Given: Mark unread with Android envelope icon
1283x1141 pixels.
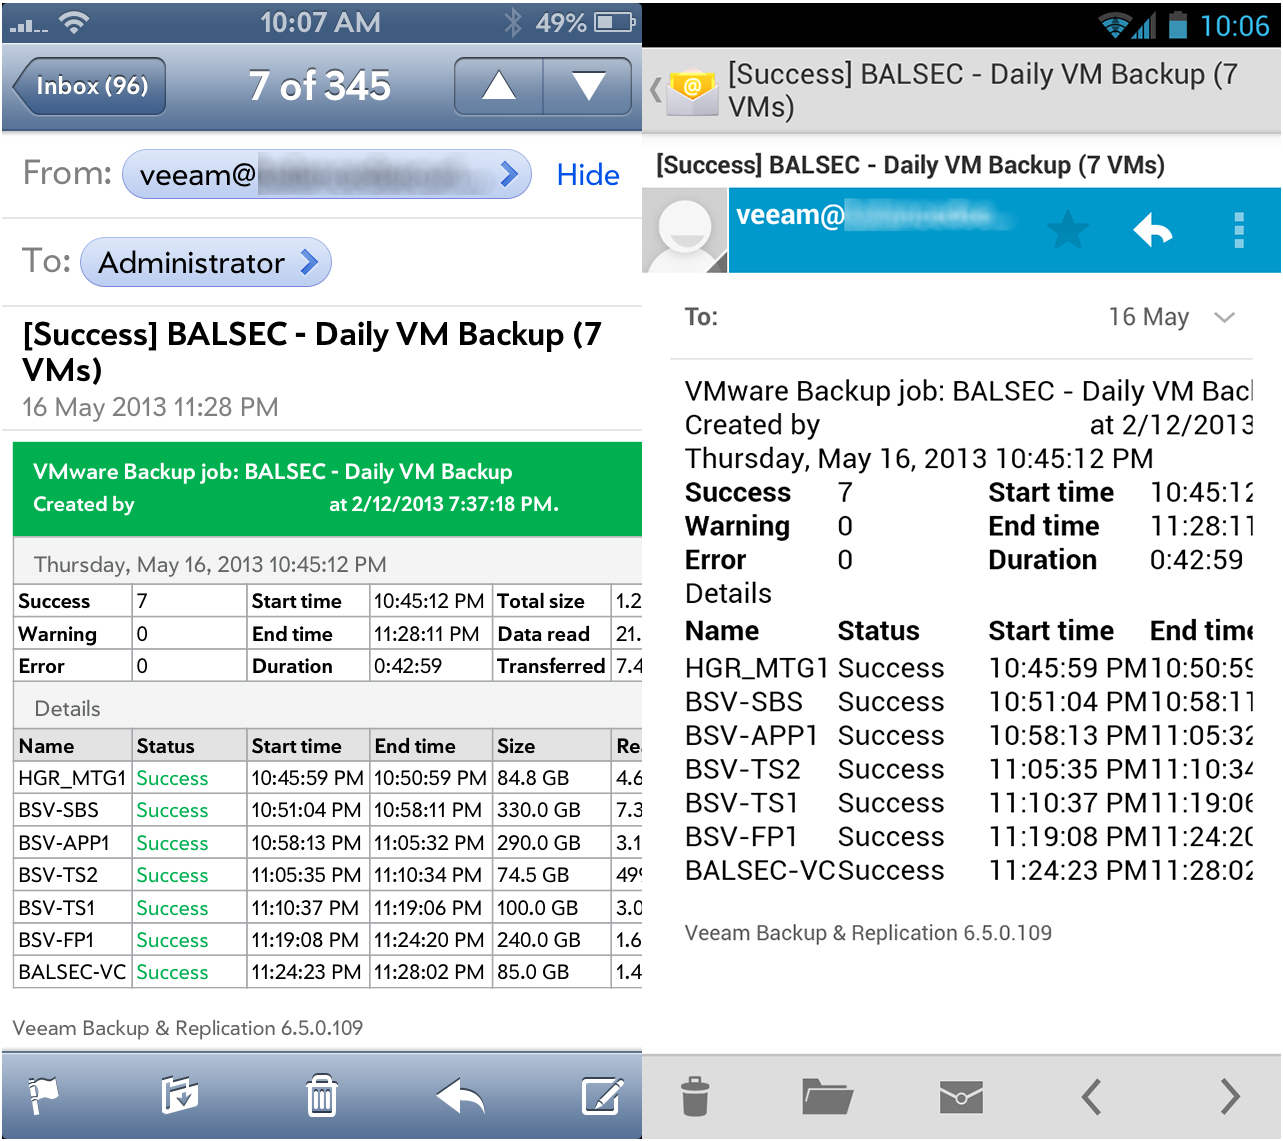Looking at the screenshot, I should click(x=961, y=1097).
